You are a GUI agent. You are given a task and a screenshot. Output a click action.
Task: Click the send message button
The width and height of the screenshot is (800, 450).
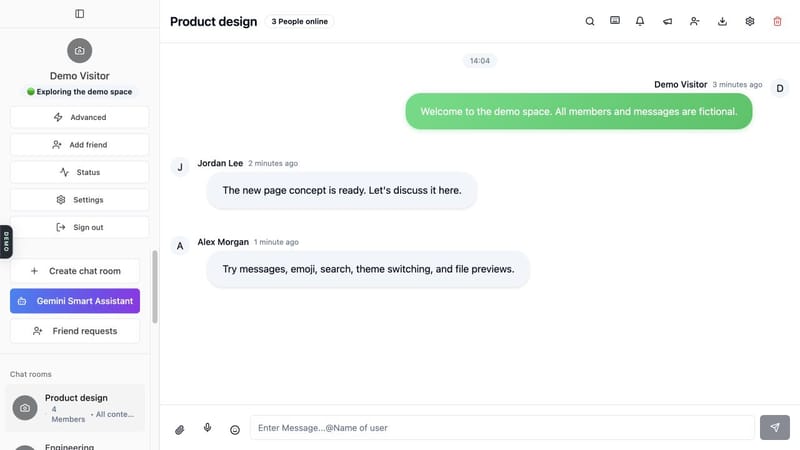click(775, 428)
